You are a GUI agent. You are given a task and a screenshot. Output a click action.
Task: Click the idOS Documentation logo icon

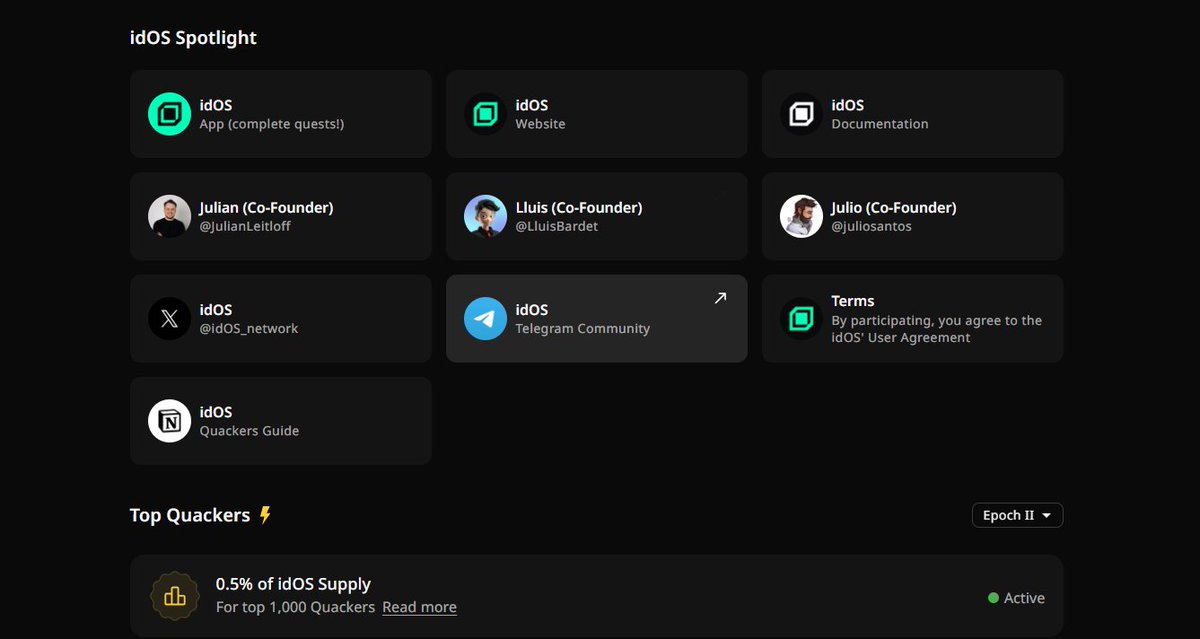[x=801, y=114]
